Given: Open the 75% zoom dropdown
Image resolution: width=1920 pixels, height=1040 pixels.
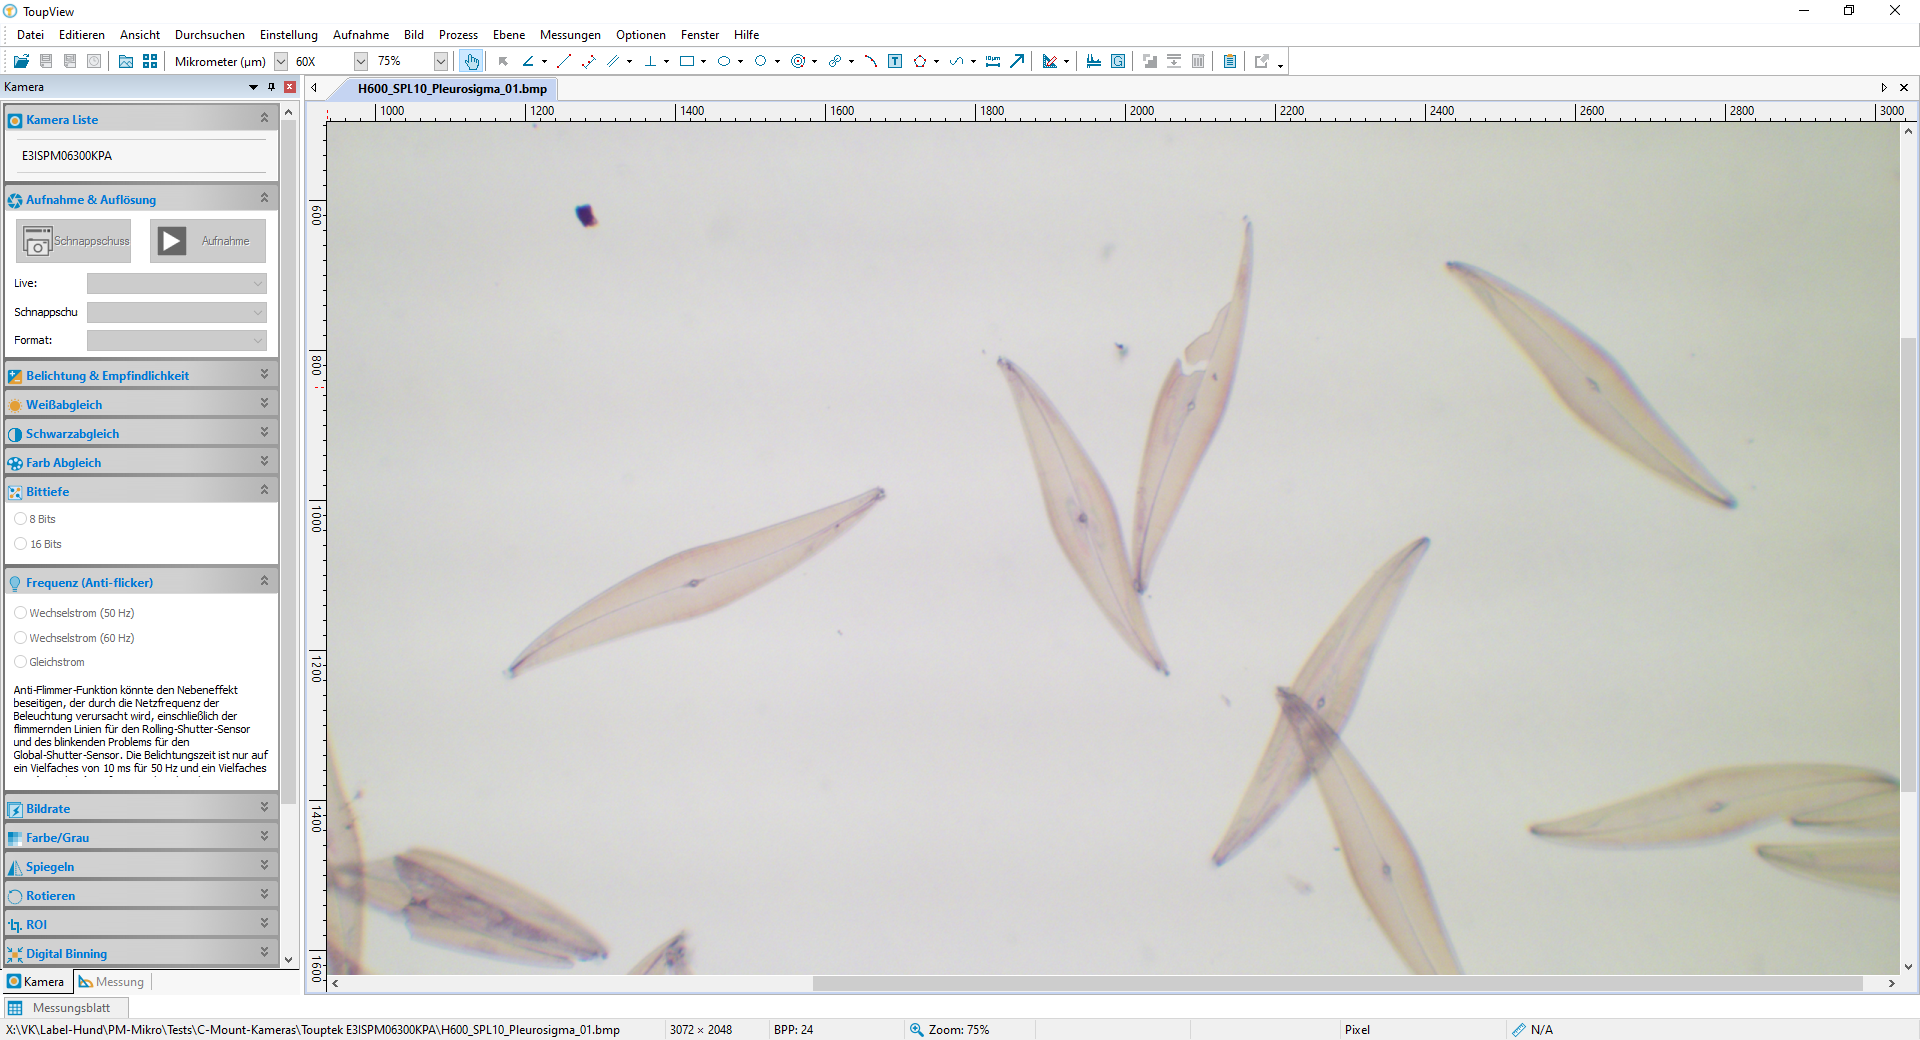Looking at the screenshot, I should [440, 61].
